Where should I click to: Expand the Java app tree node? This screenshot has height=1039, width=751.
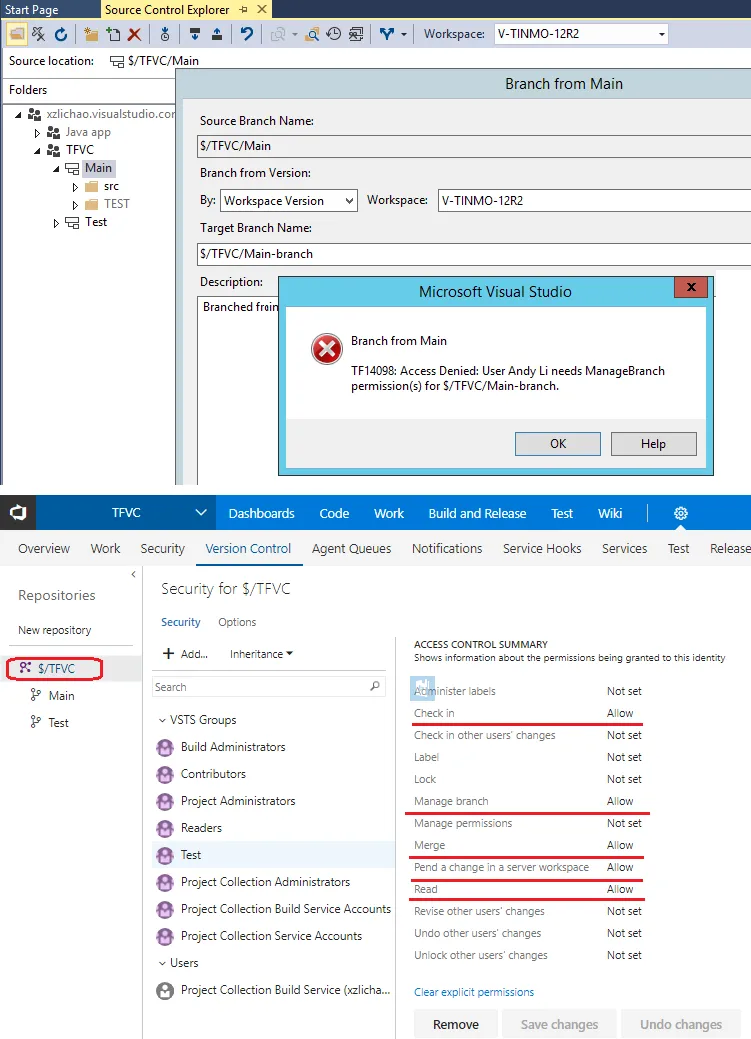(x=37, y=133)
